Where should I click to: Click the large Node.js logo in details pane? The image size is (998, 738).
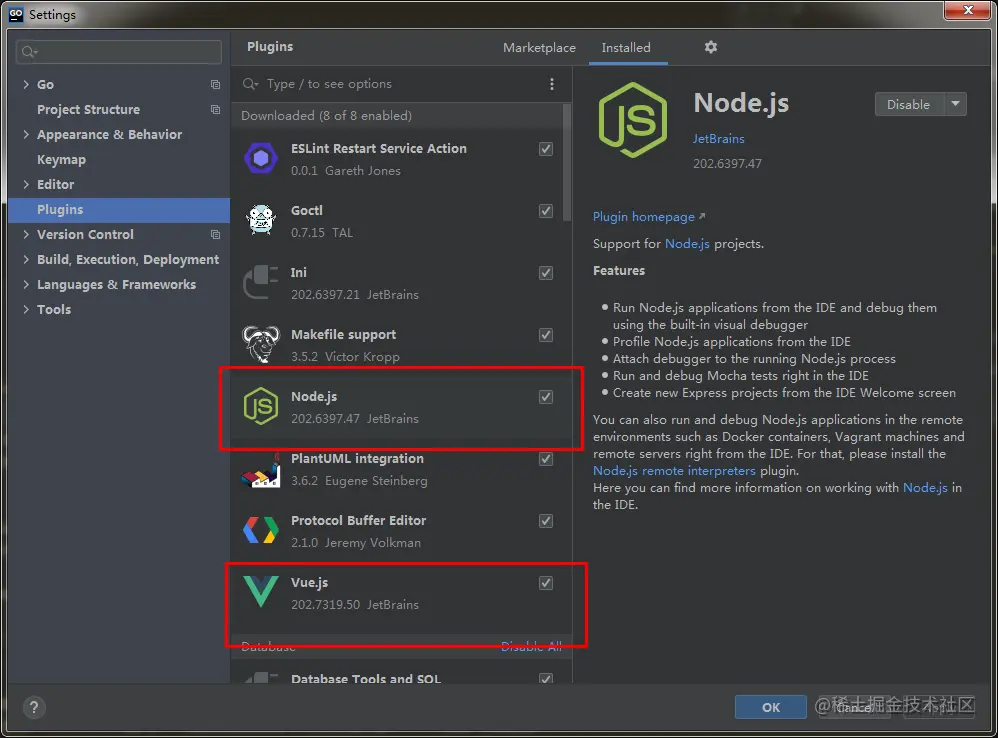click(633, 120)
